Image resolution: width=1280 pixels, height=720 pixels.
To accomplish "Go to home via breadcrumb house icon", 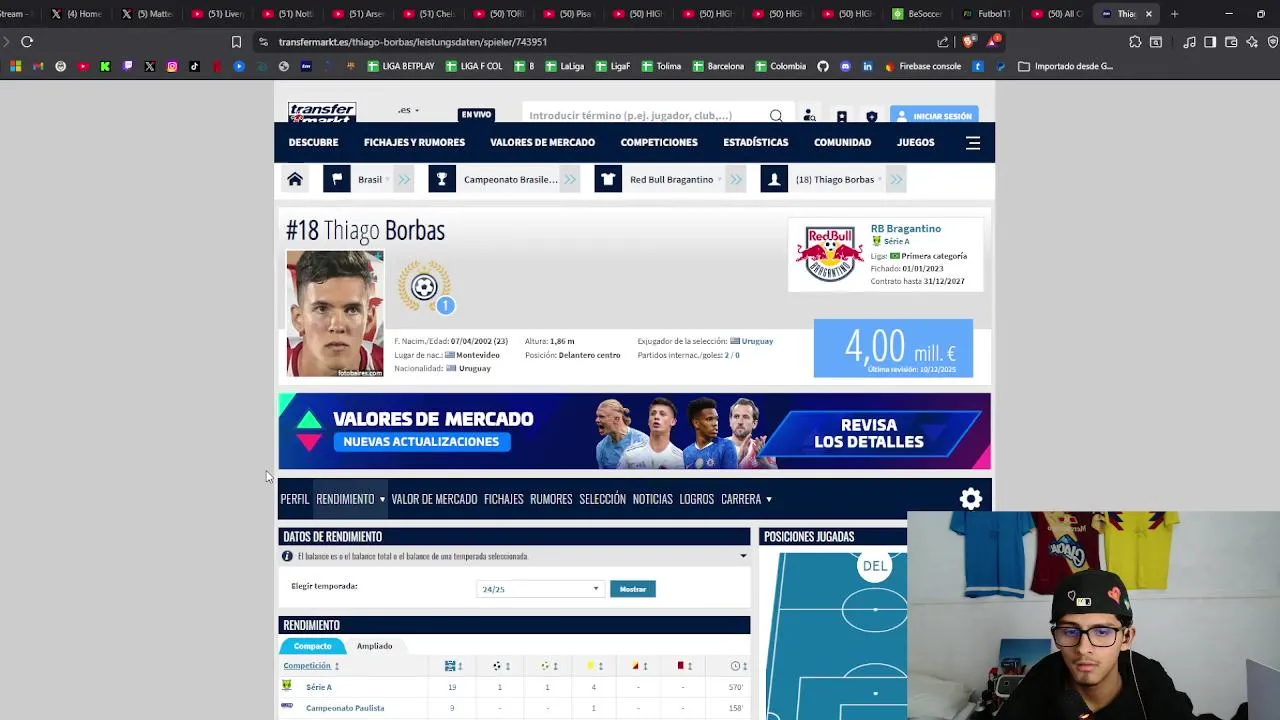I will pos(295,179).
